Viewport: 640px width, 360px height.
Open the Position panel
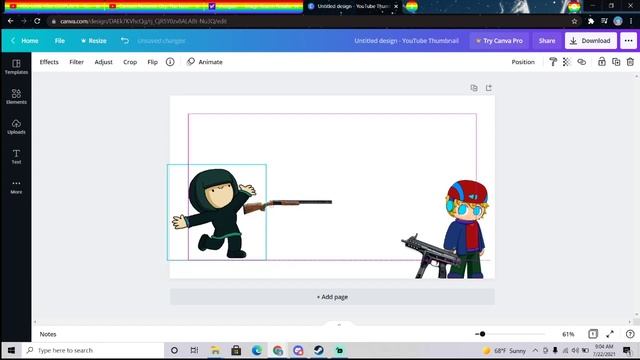click(x=523, y=62)
